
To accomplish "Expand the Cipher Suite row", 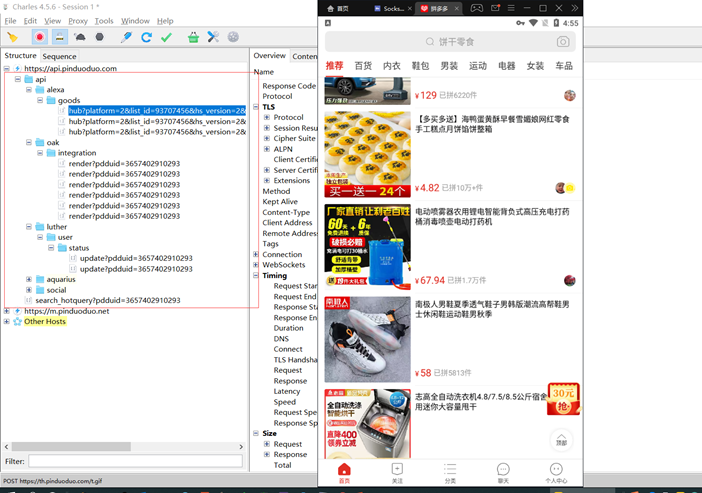I will [x=267, y=138].
